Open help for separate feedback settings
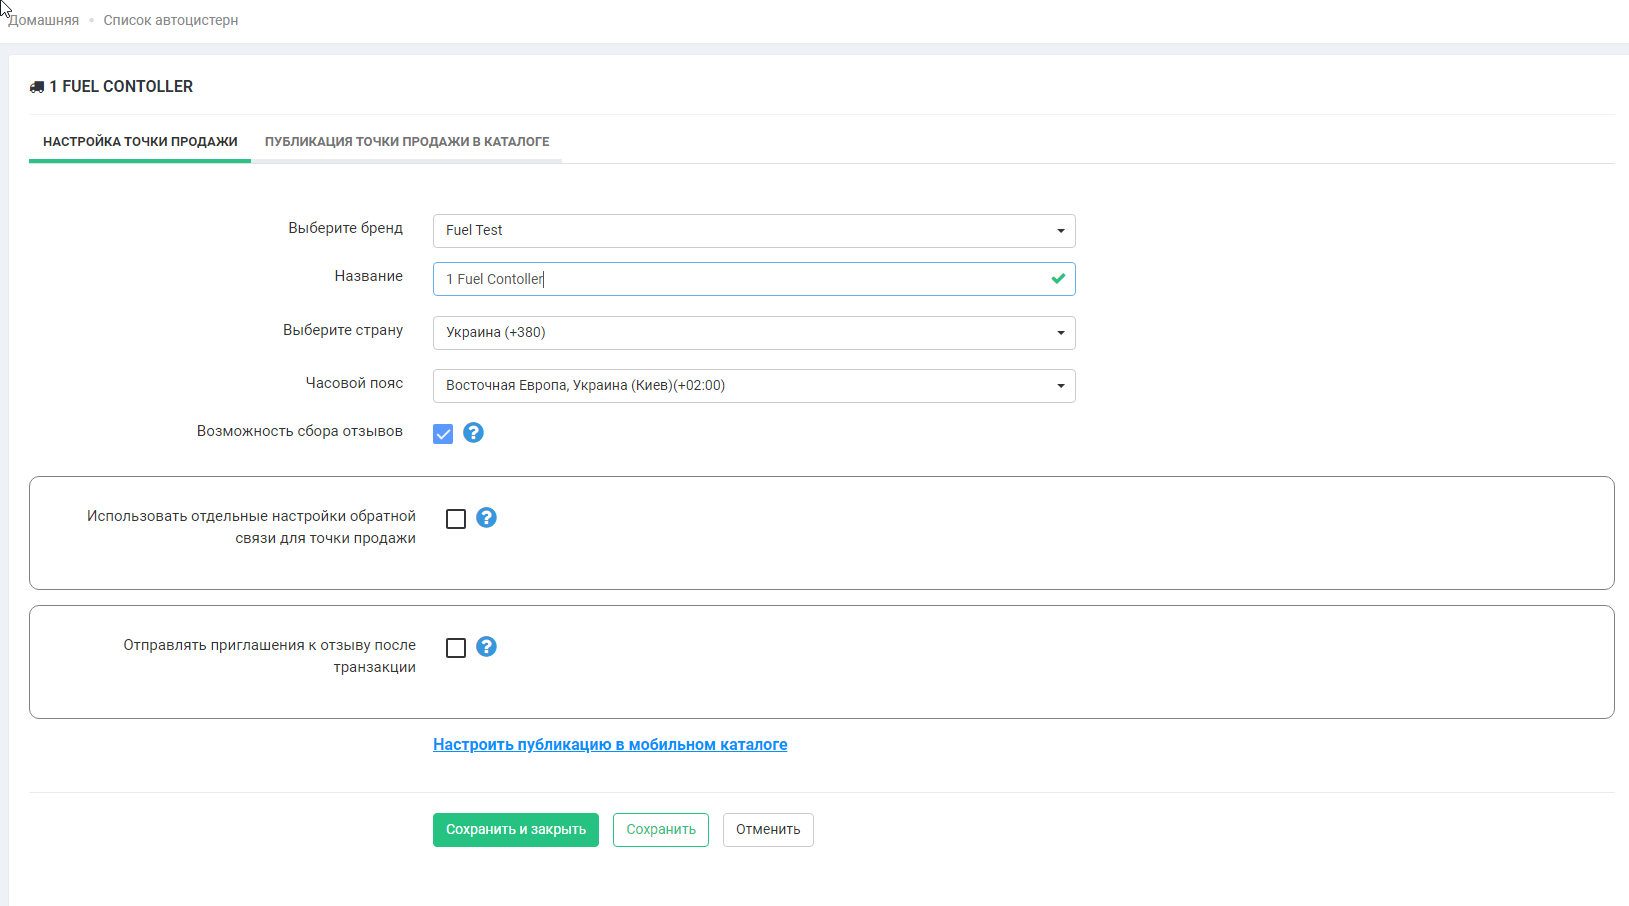The height and width of the screenshot is (906, 1629). click(486, 518)
